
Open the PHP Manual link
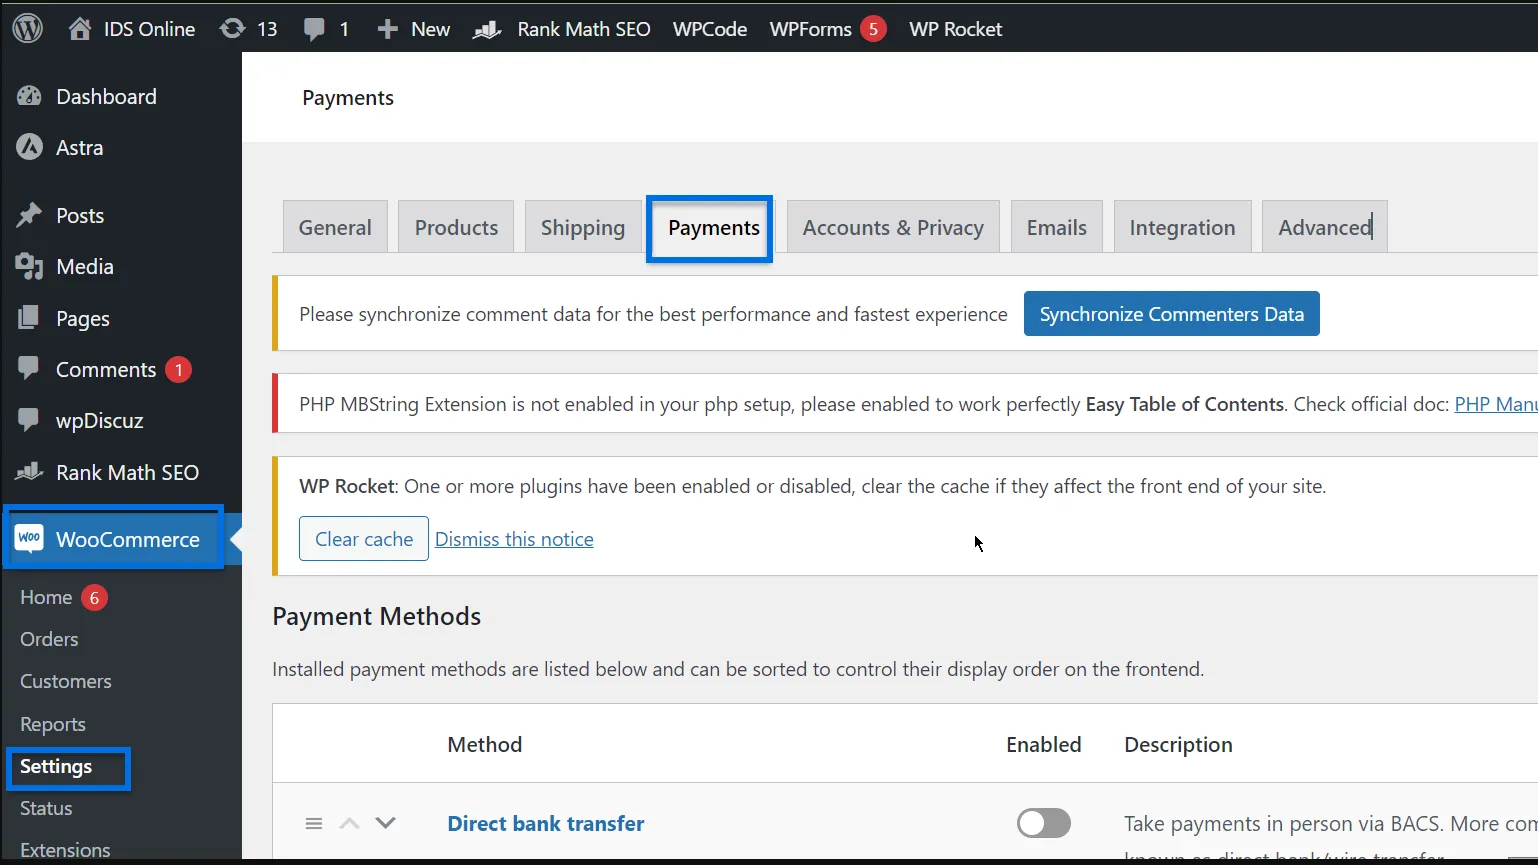click(1495, 404)
